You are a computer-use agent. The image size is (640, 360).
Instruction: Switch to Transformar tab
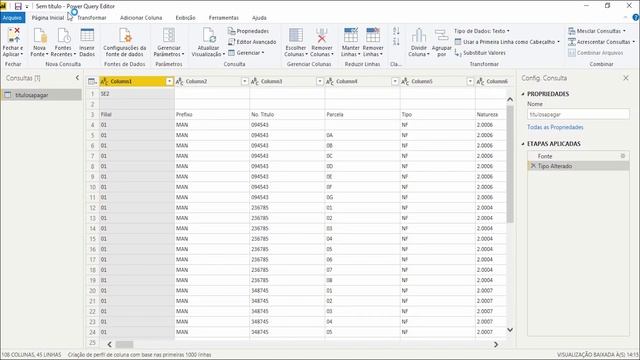(92, 18)
